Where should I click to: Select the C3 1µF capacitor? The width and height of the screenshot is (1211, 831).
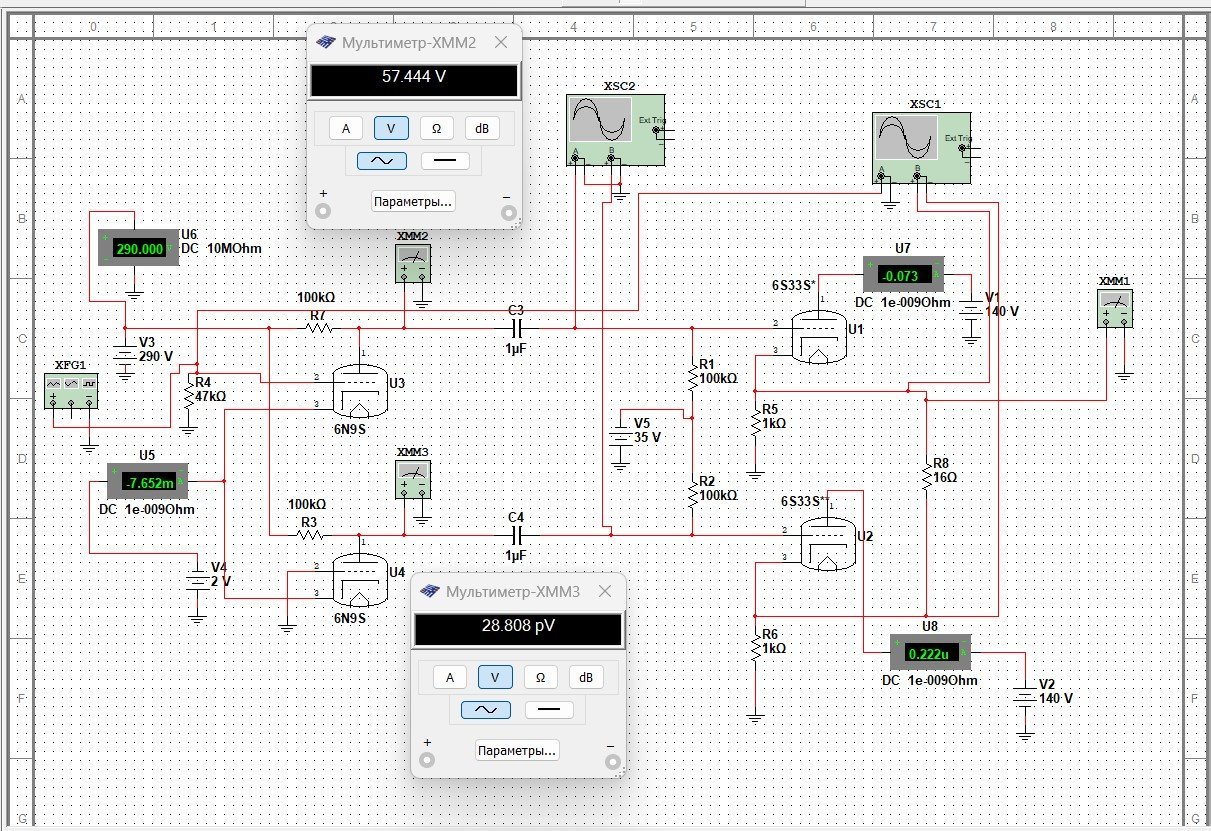[517, 328]
